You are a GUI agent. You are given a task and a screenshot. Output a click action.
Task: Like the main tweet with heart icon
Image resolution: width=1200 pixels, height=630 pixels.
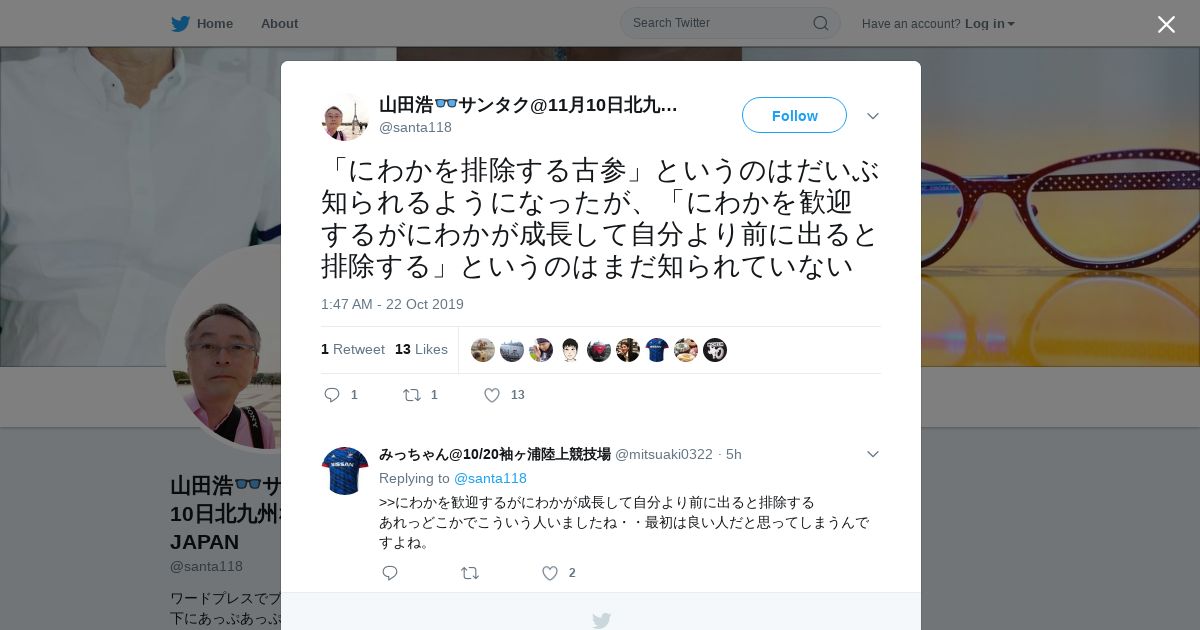point(492,395)
